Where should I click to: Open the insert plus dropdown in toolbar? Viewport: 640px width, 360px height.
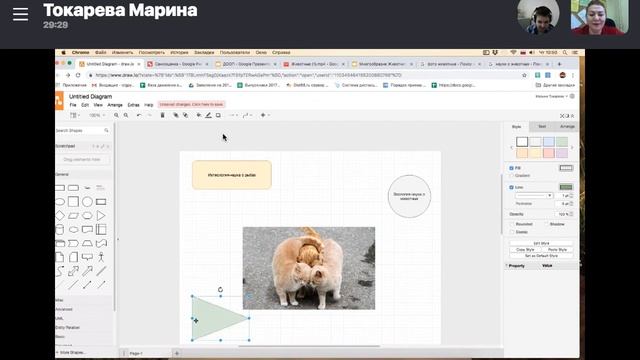265,116
